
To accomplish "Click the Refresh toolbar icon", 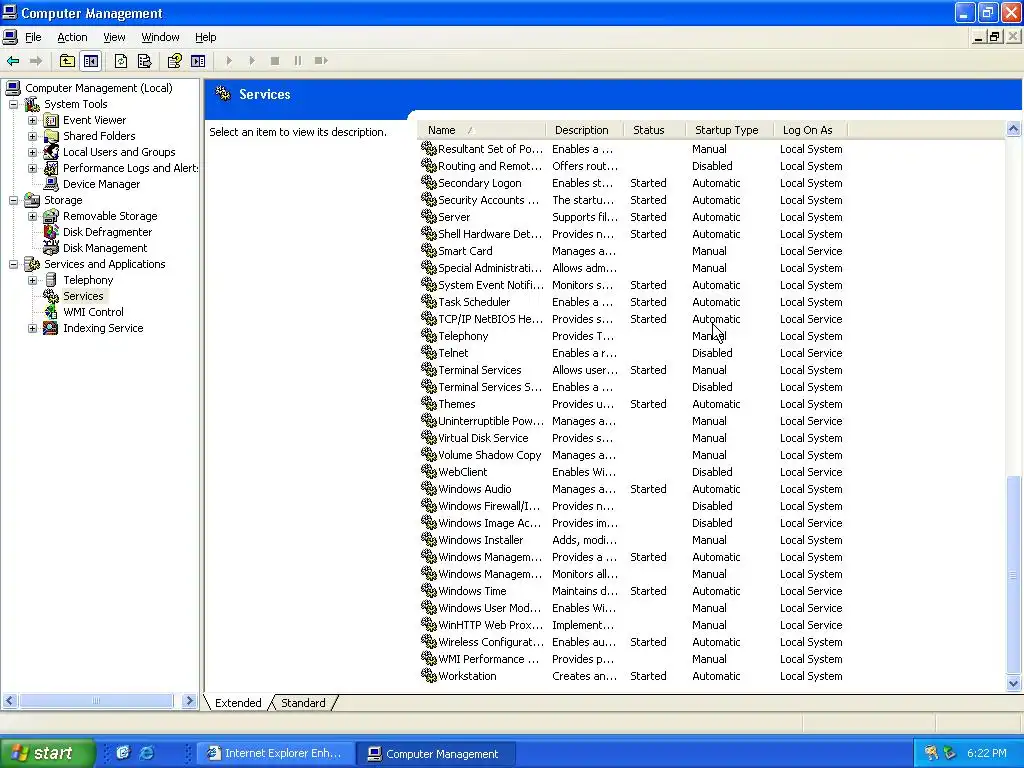I will pyautogui.click(x=121, y=61).
